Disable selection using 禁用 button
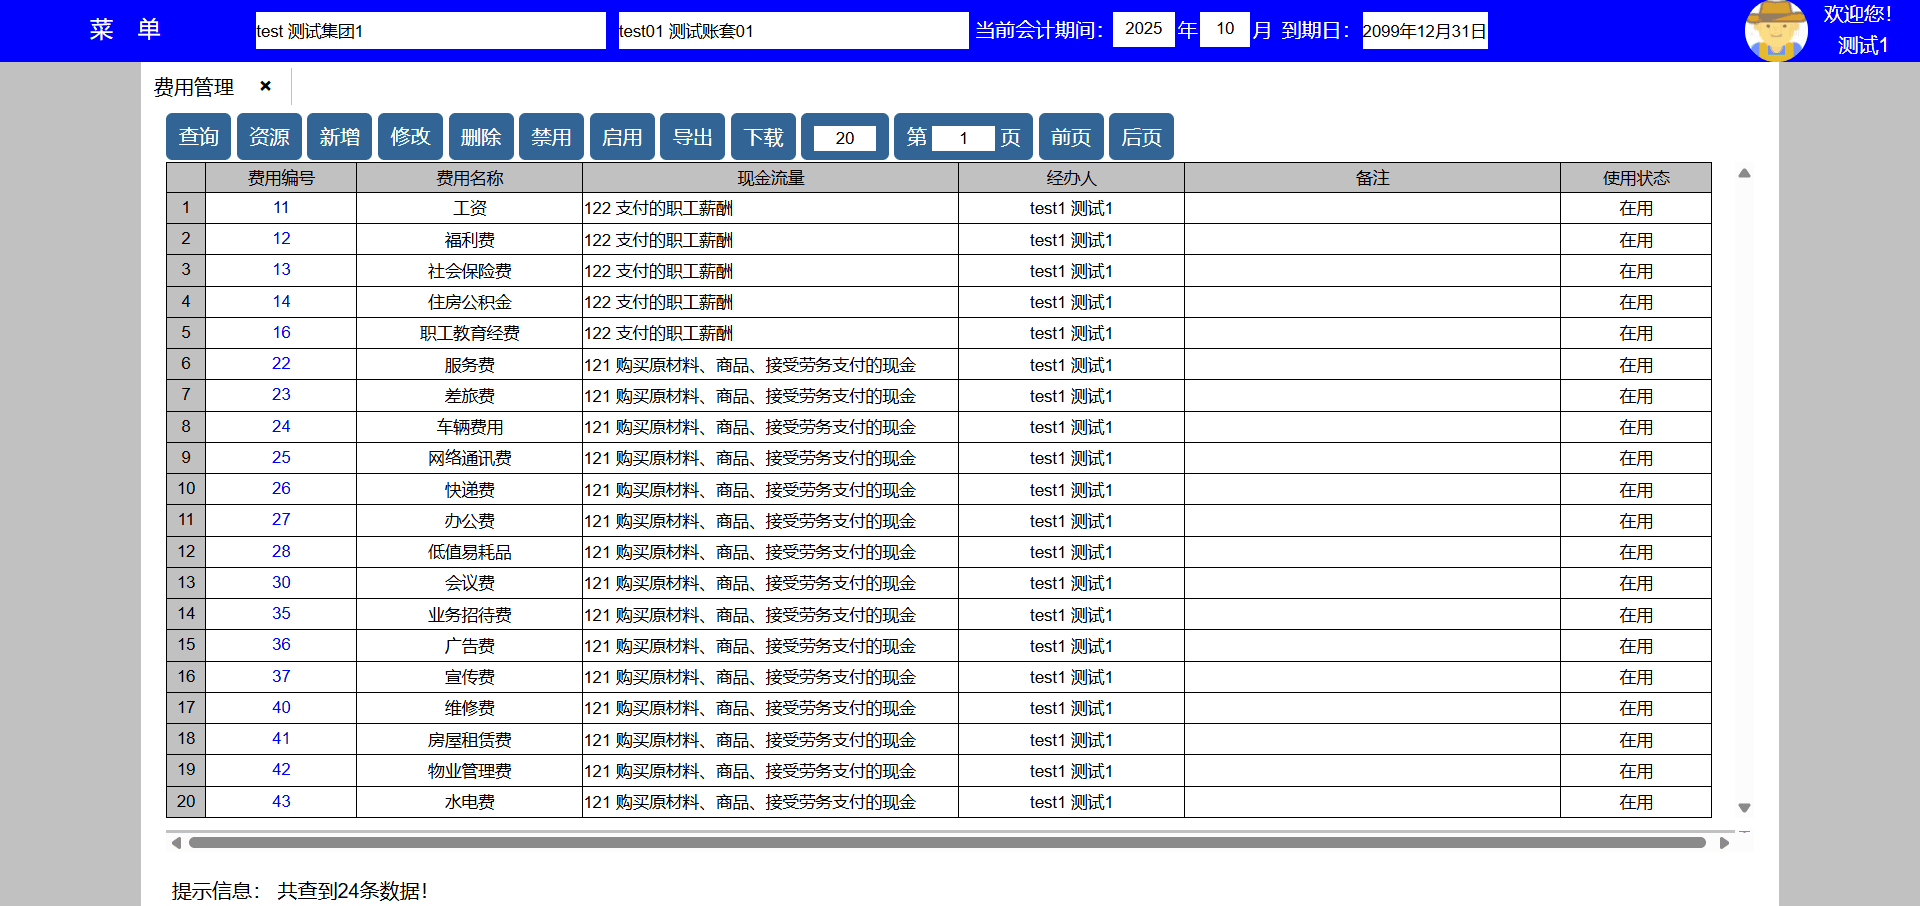Screen dimensions: 1920x906 click(551, 137)
